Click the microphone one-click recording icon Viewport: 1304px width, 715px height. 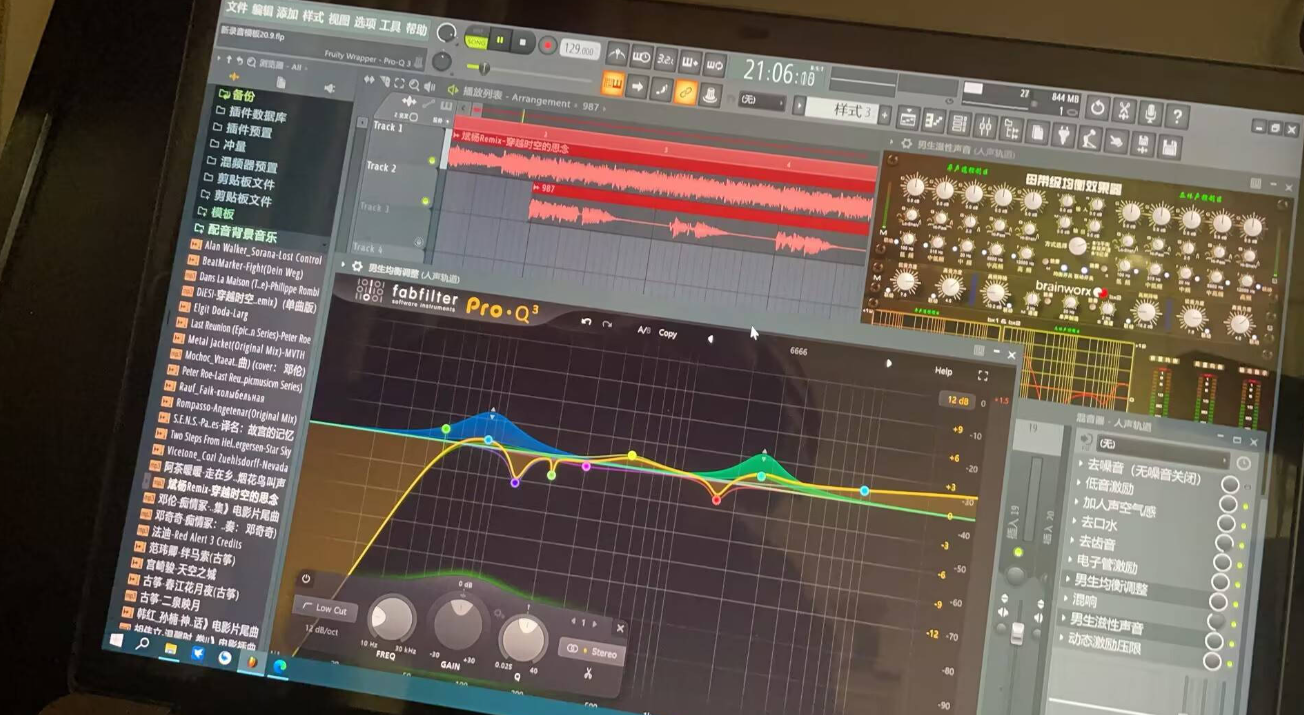[1151, 114]
